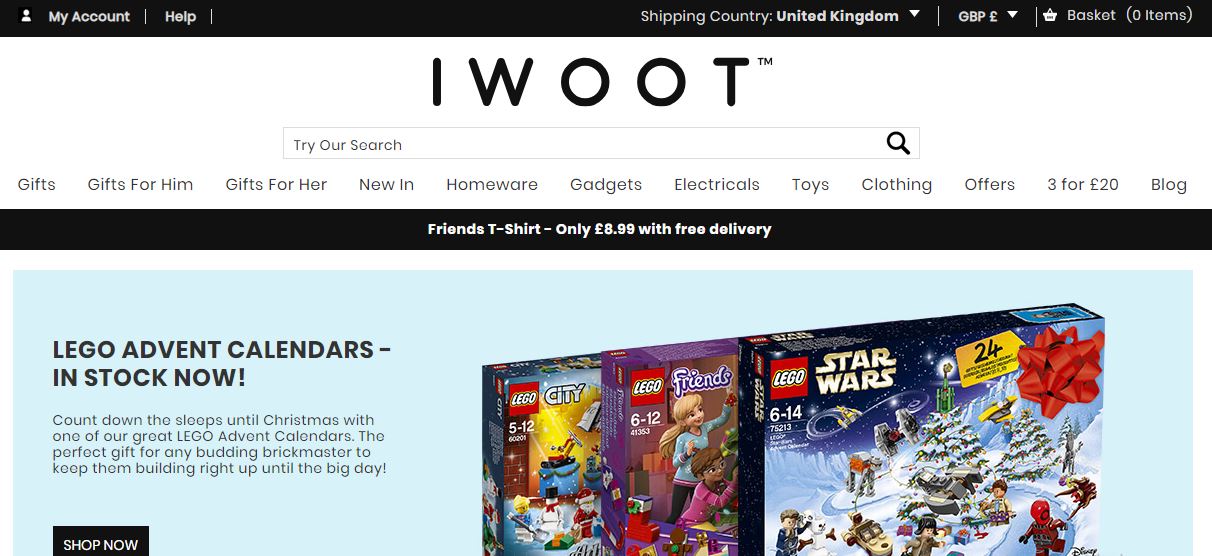The image size is (1212, 556).
Task: Expand the Shipping Country dropdown arrow
Action: pos(914,15)
